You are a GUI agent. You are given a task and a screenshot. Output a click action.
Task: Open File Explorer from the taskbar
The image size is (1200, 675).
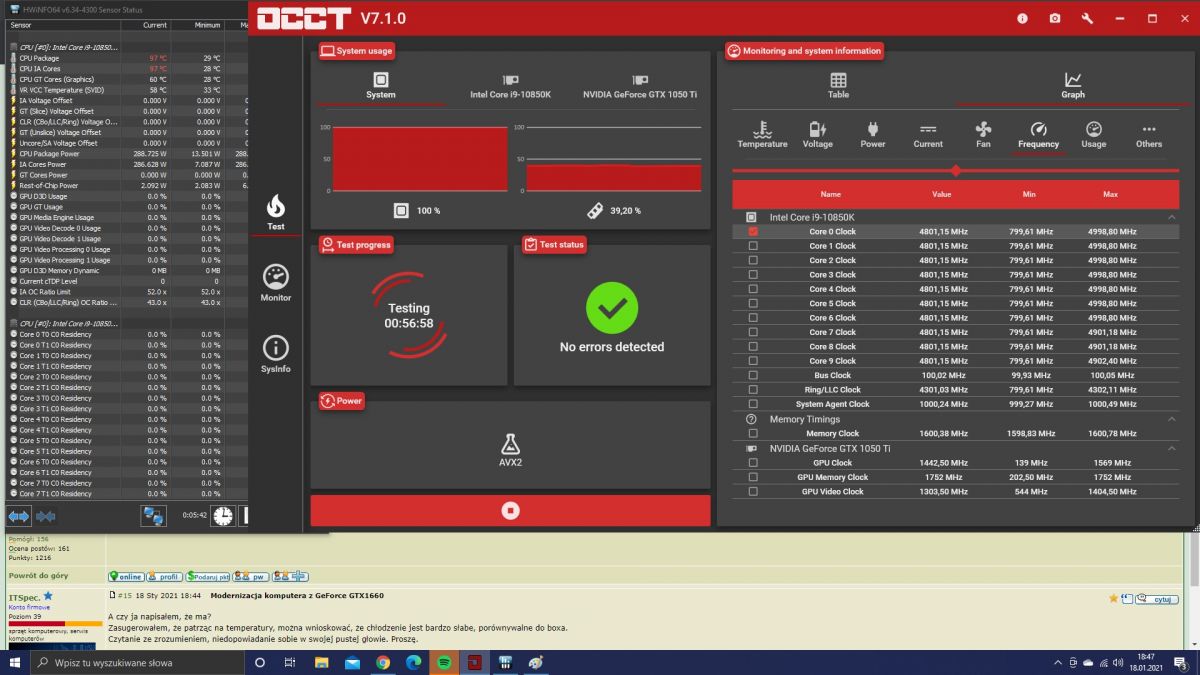tap(321, 662)
